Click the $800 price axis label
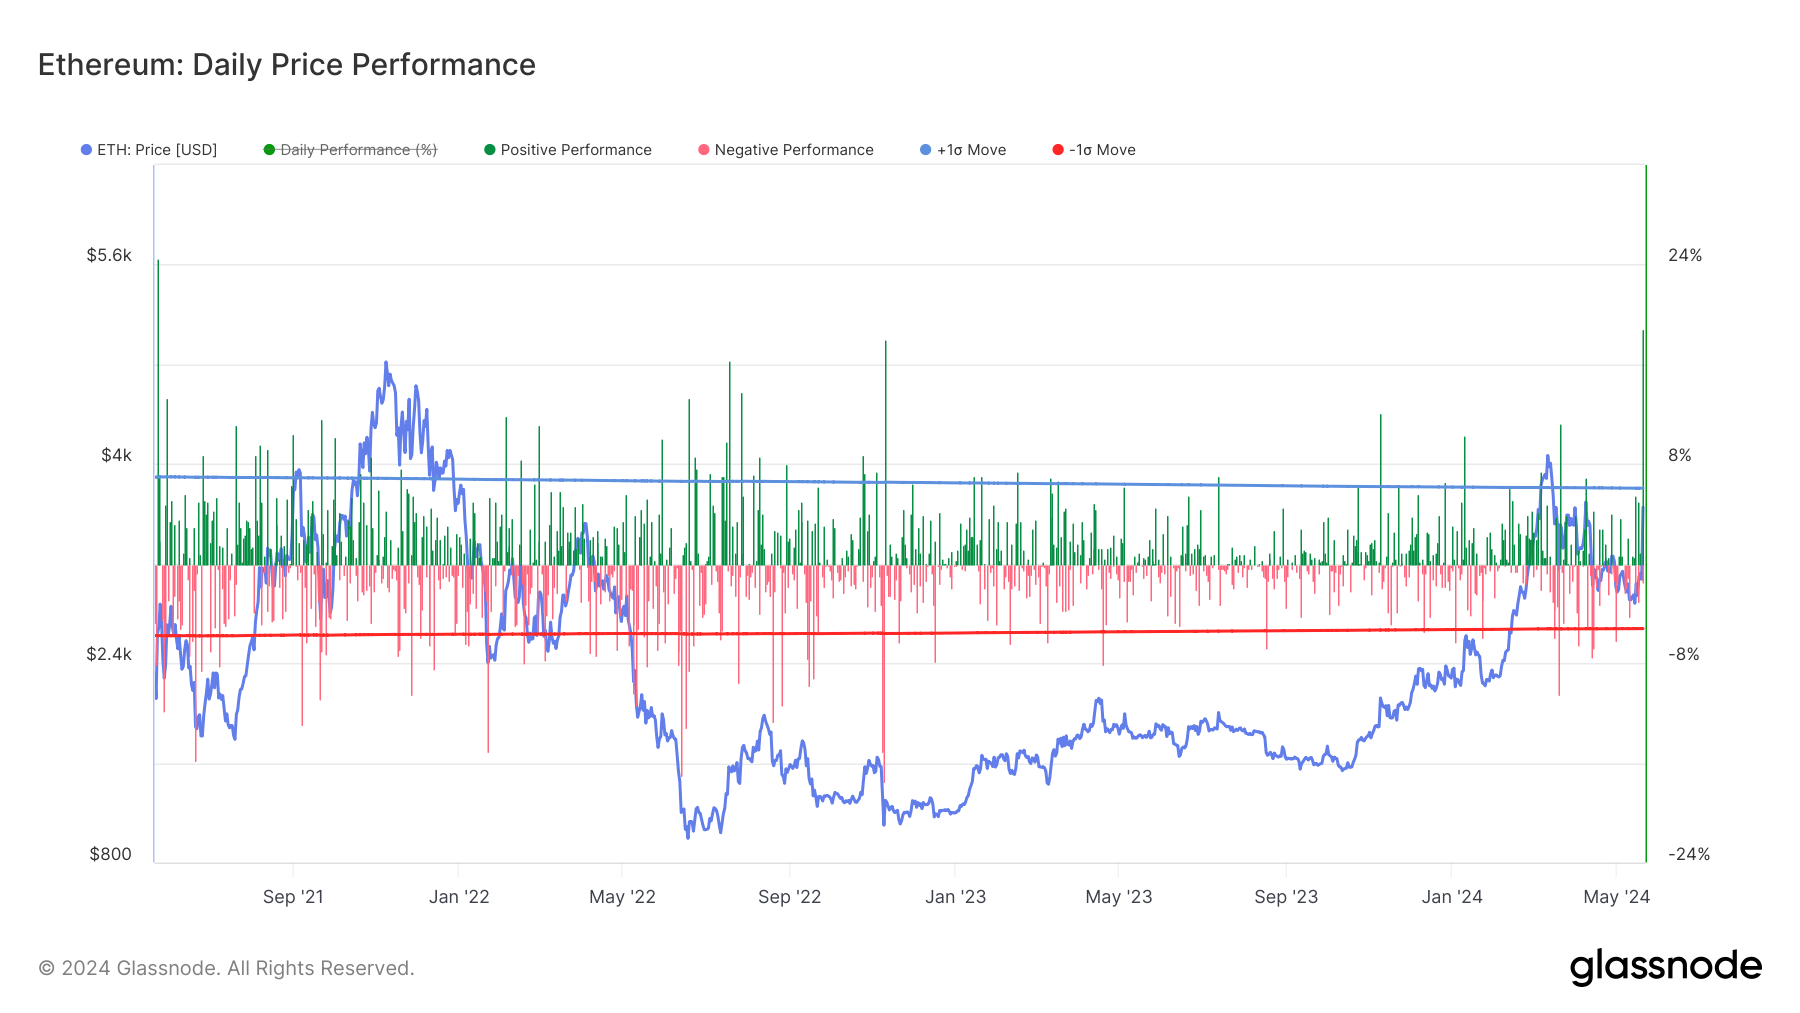Image resolution: width=1800 pixels, height=1013 pixels. 111,854
